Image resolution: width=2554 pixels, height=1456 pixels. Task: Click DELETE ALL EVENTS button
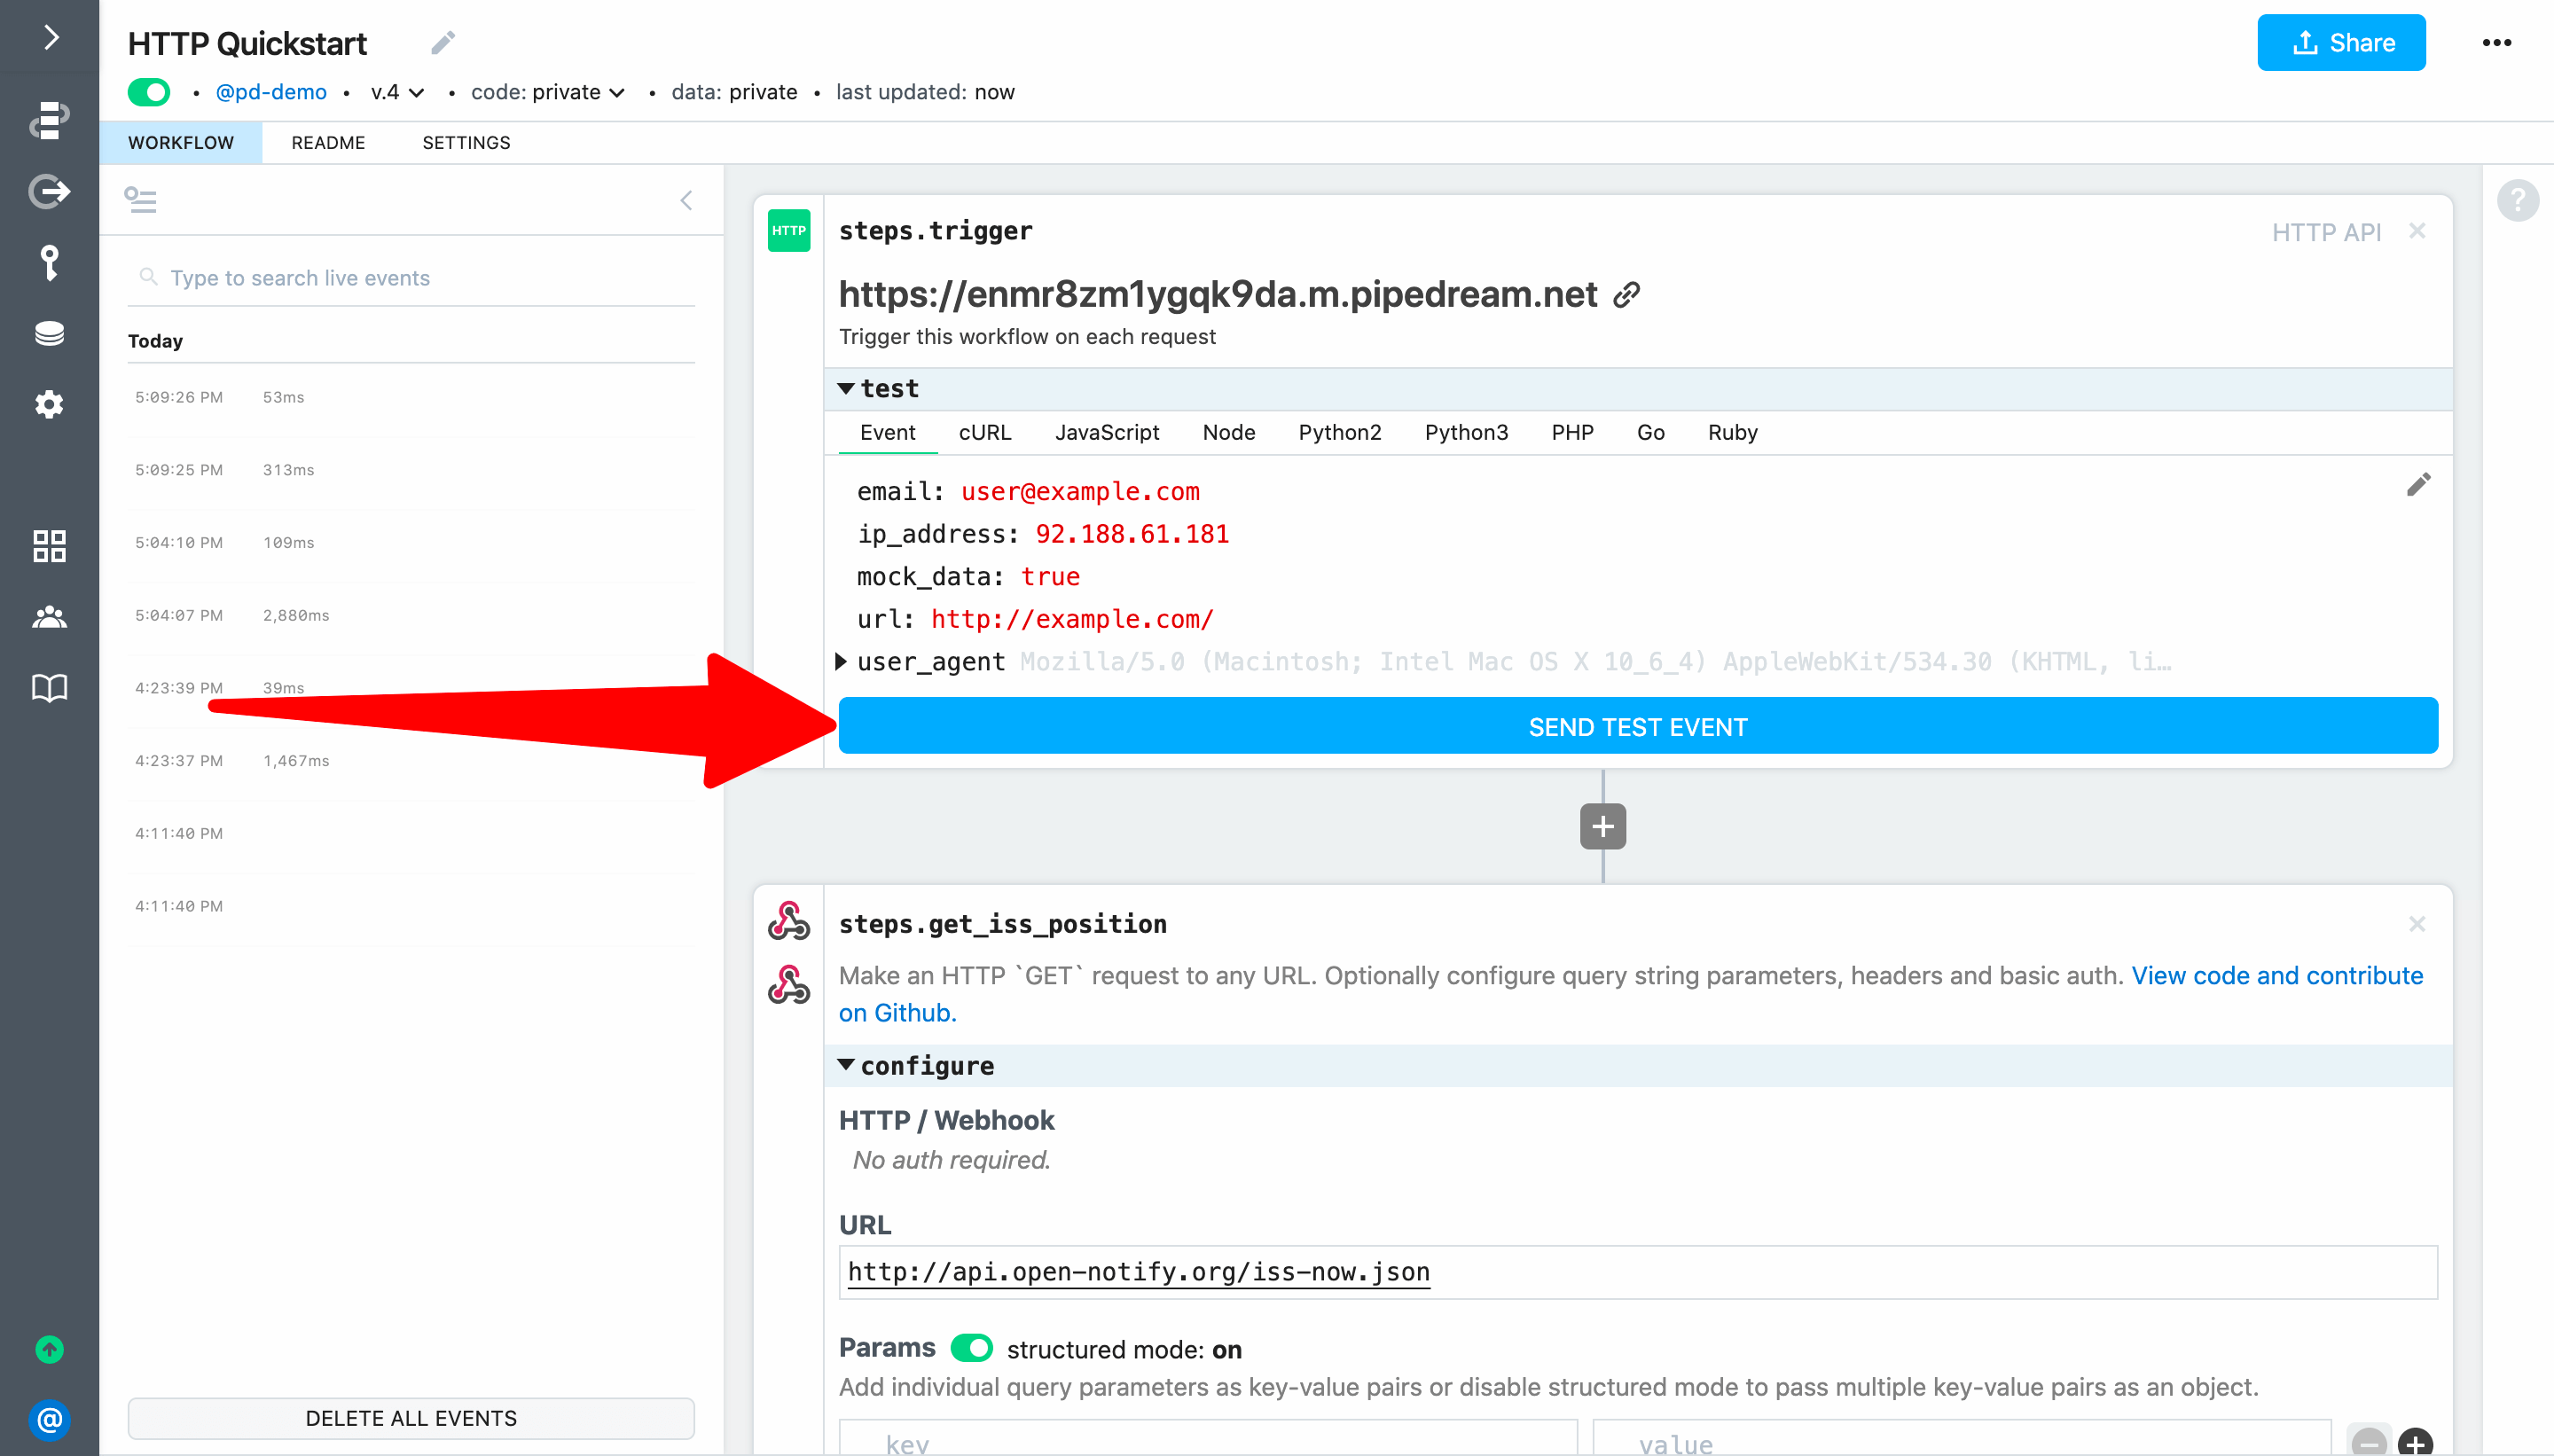point(411,1417)
